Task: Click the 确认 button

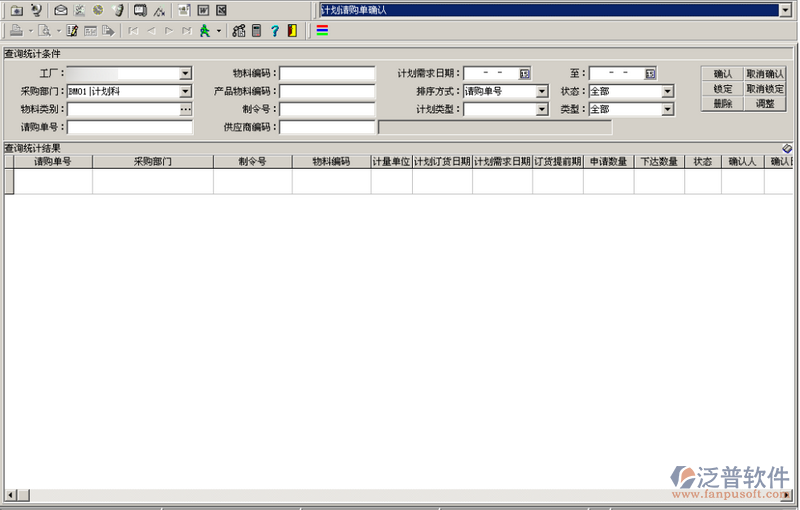Action: pyautogui.click(x=722, y=74)
